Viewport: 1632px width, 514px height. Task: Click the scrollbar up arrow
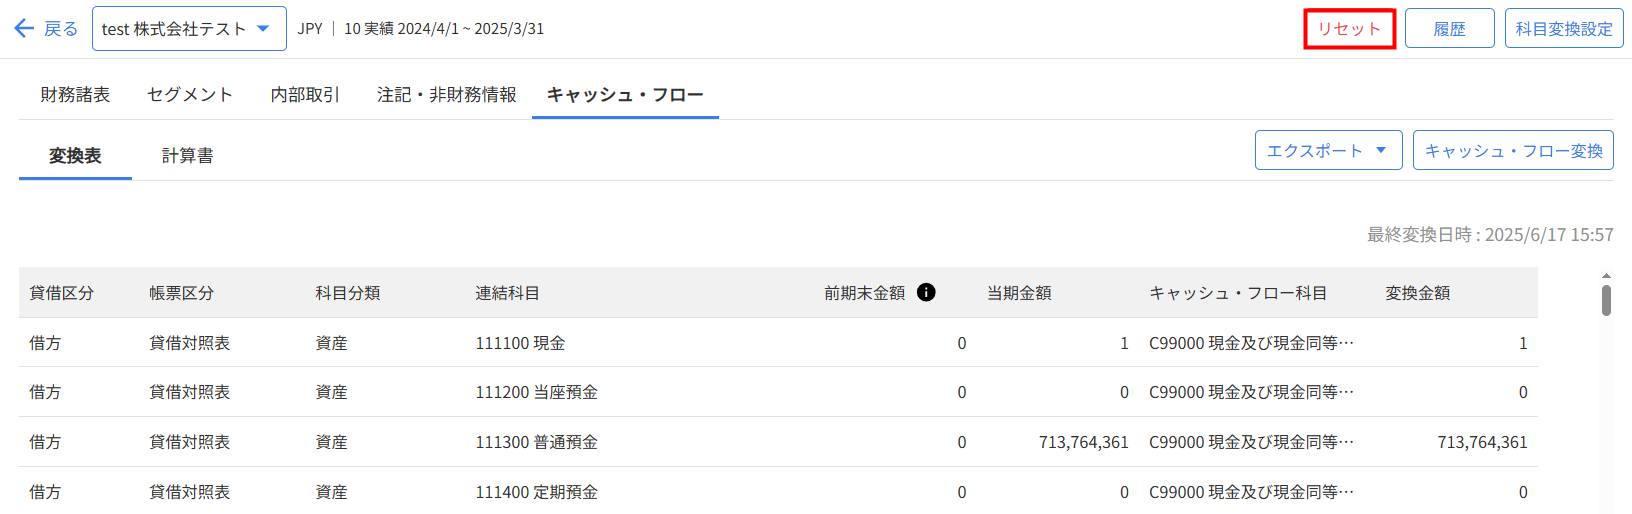click(1606, 275)
